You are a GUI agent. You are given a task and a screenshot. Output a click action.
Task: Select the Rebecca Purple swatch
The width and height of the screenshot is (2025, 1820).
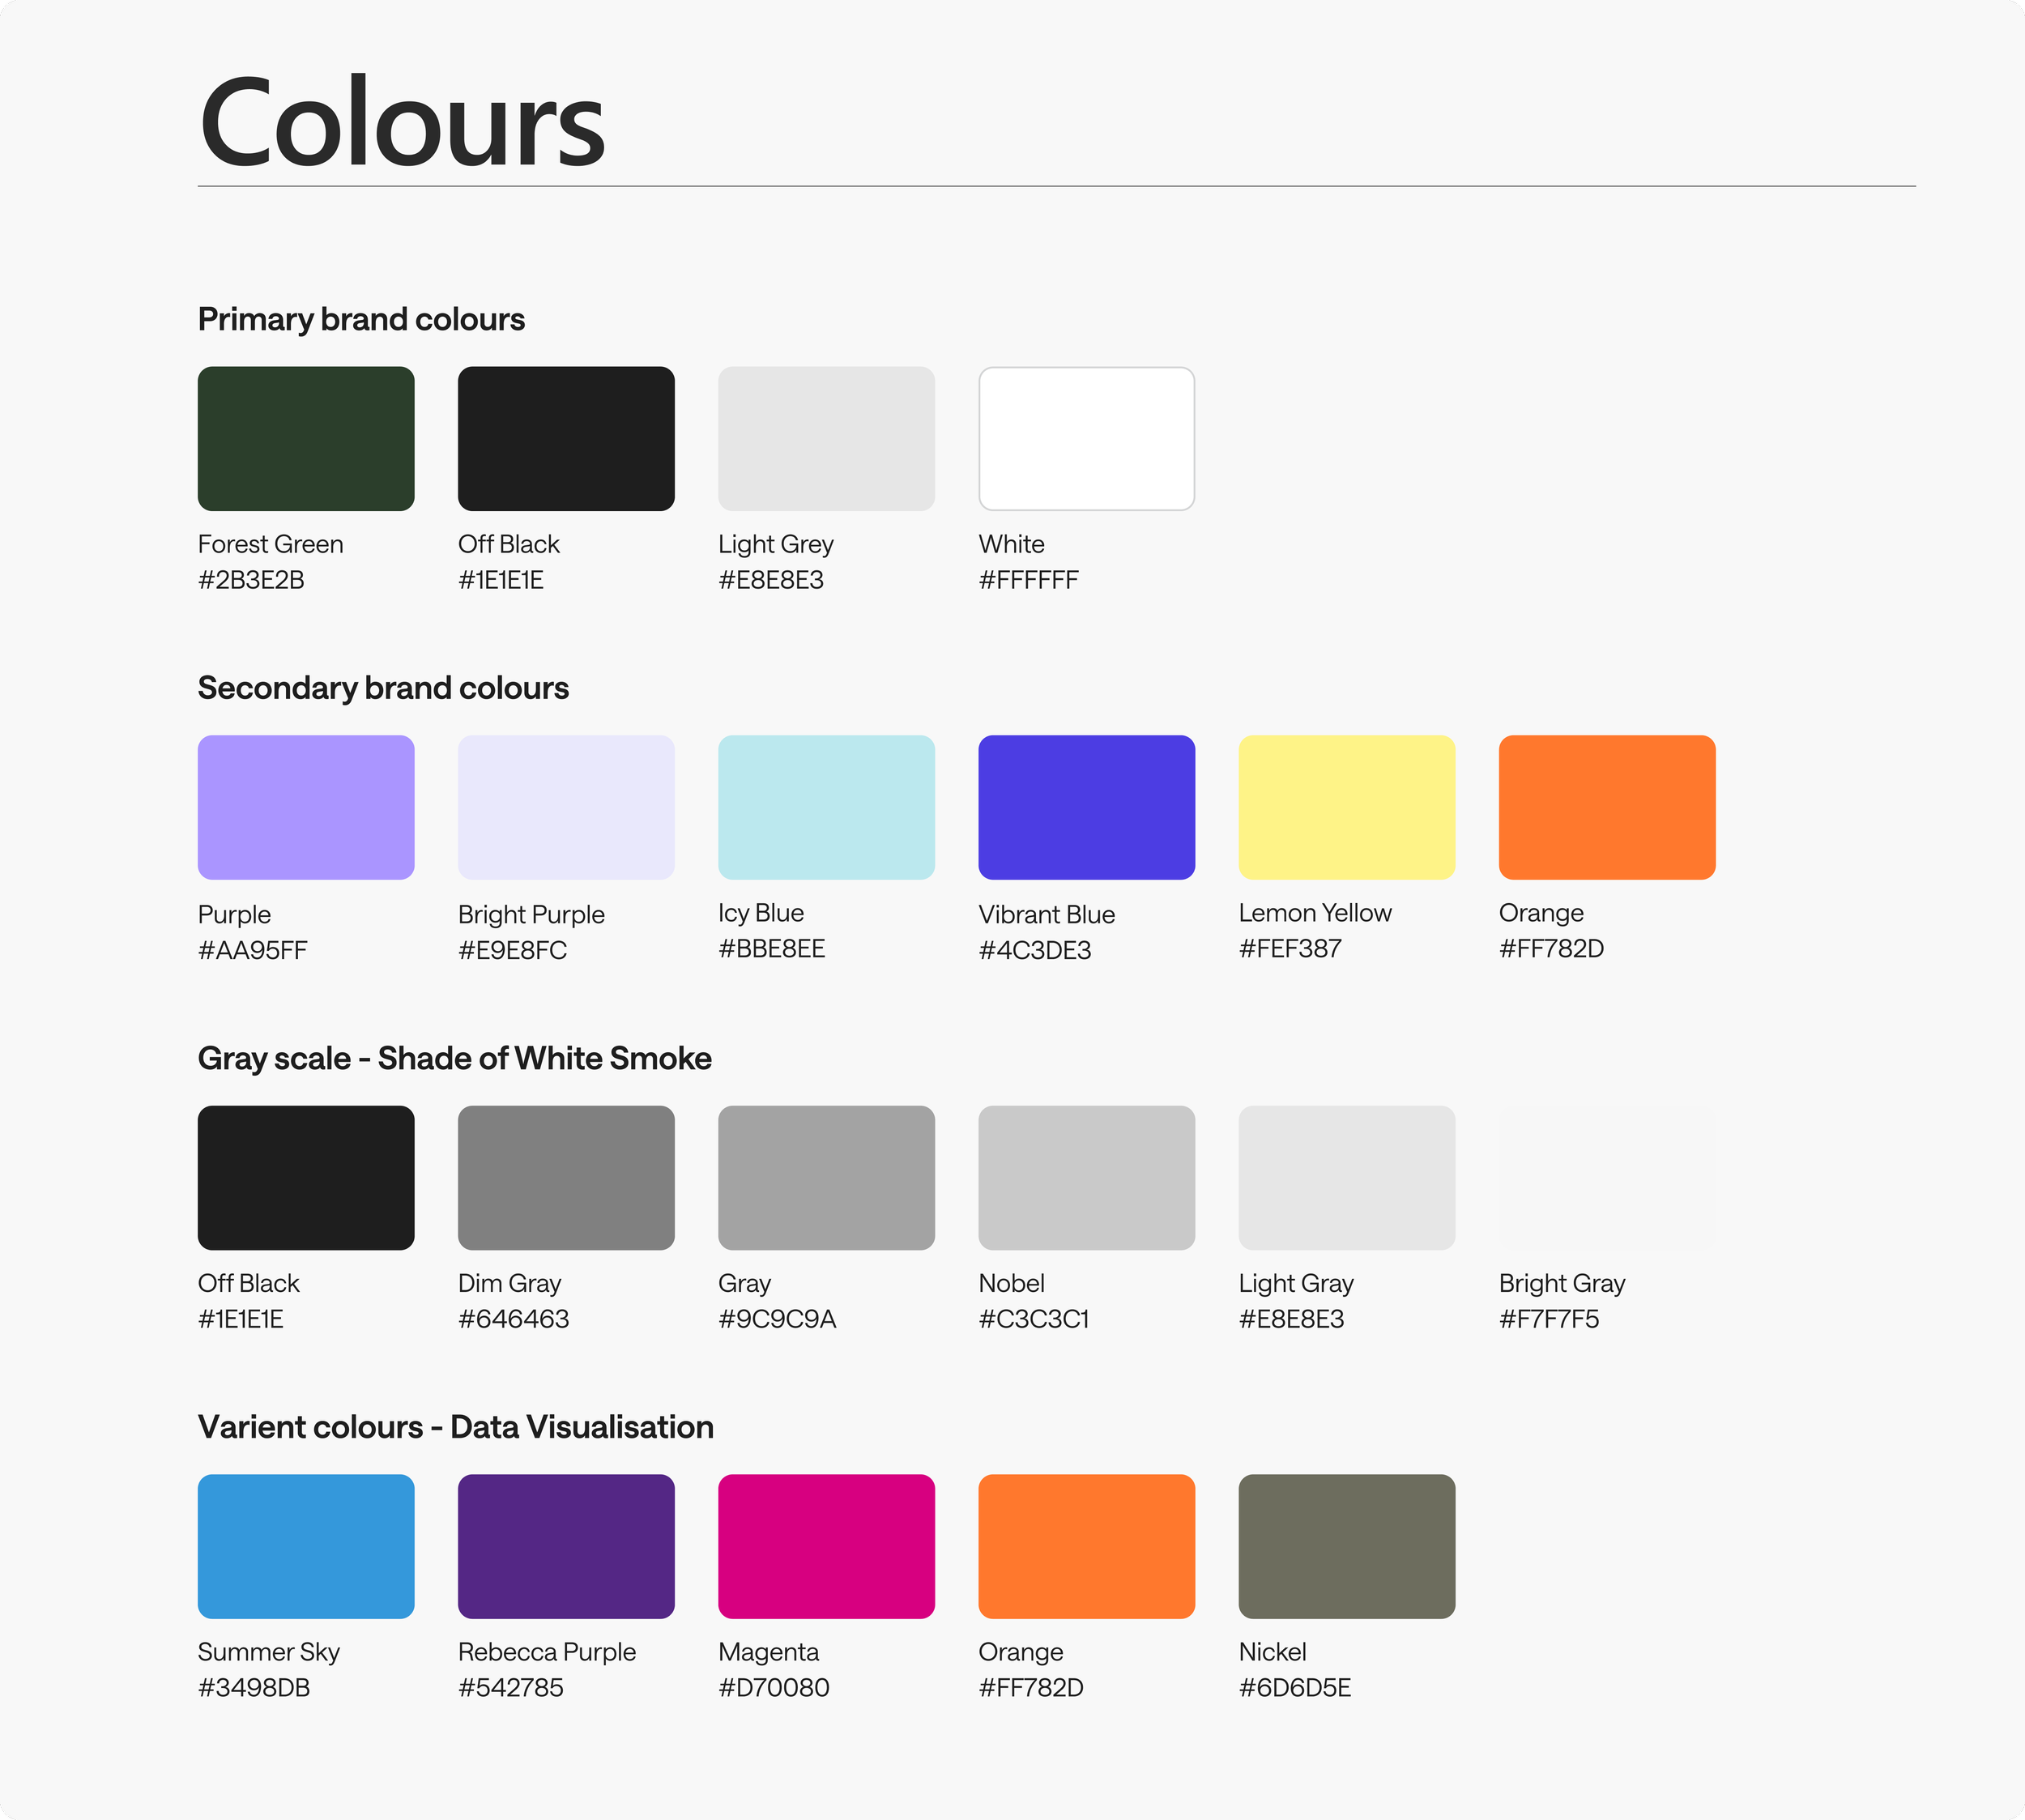pyautogui.click(x=566, y=1546)
